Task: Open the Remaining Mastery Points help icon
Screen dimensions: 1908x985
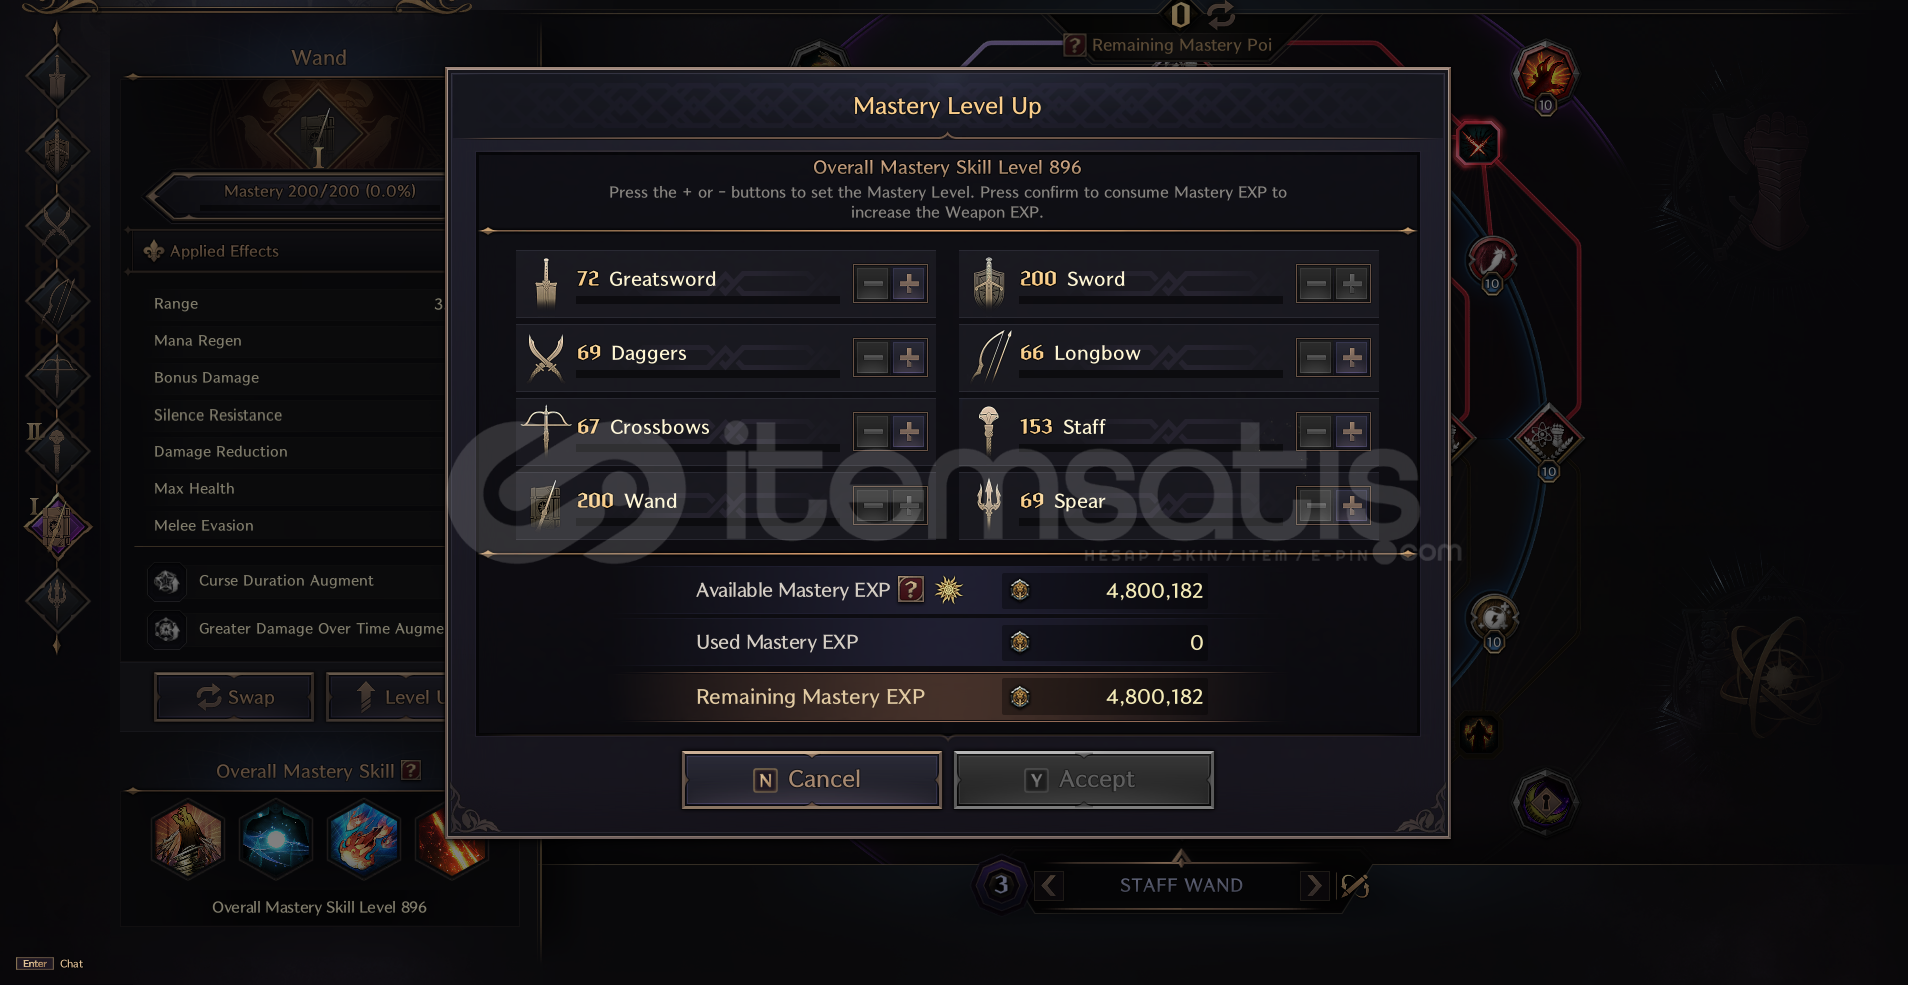Action: (1074, 45)
